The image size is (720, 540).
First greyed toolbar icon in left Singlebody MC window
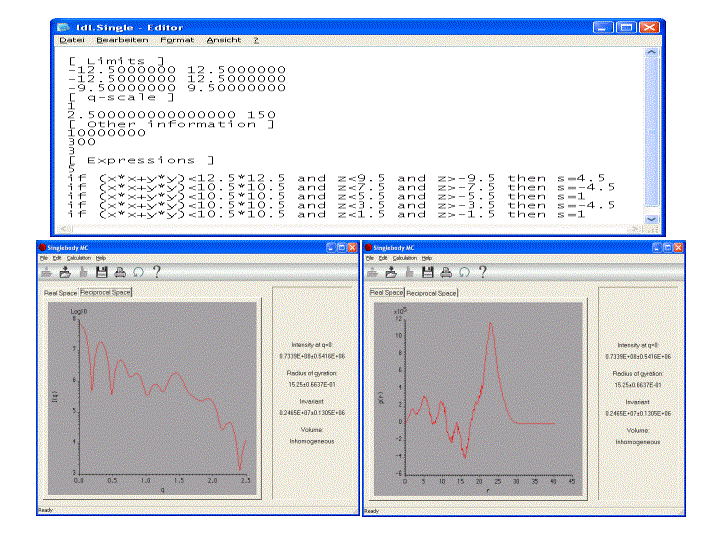46,272
